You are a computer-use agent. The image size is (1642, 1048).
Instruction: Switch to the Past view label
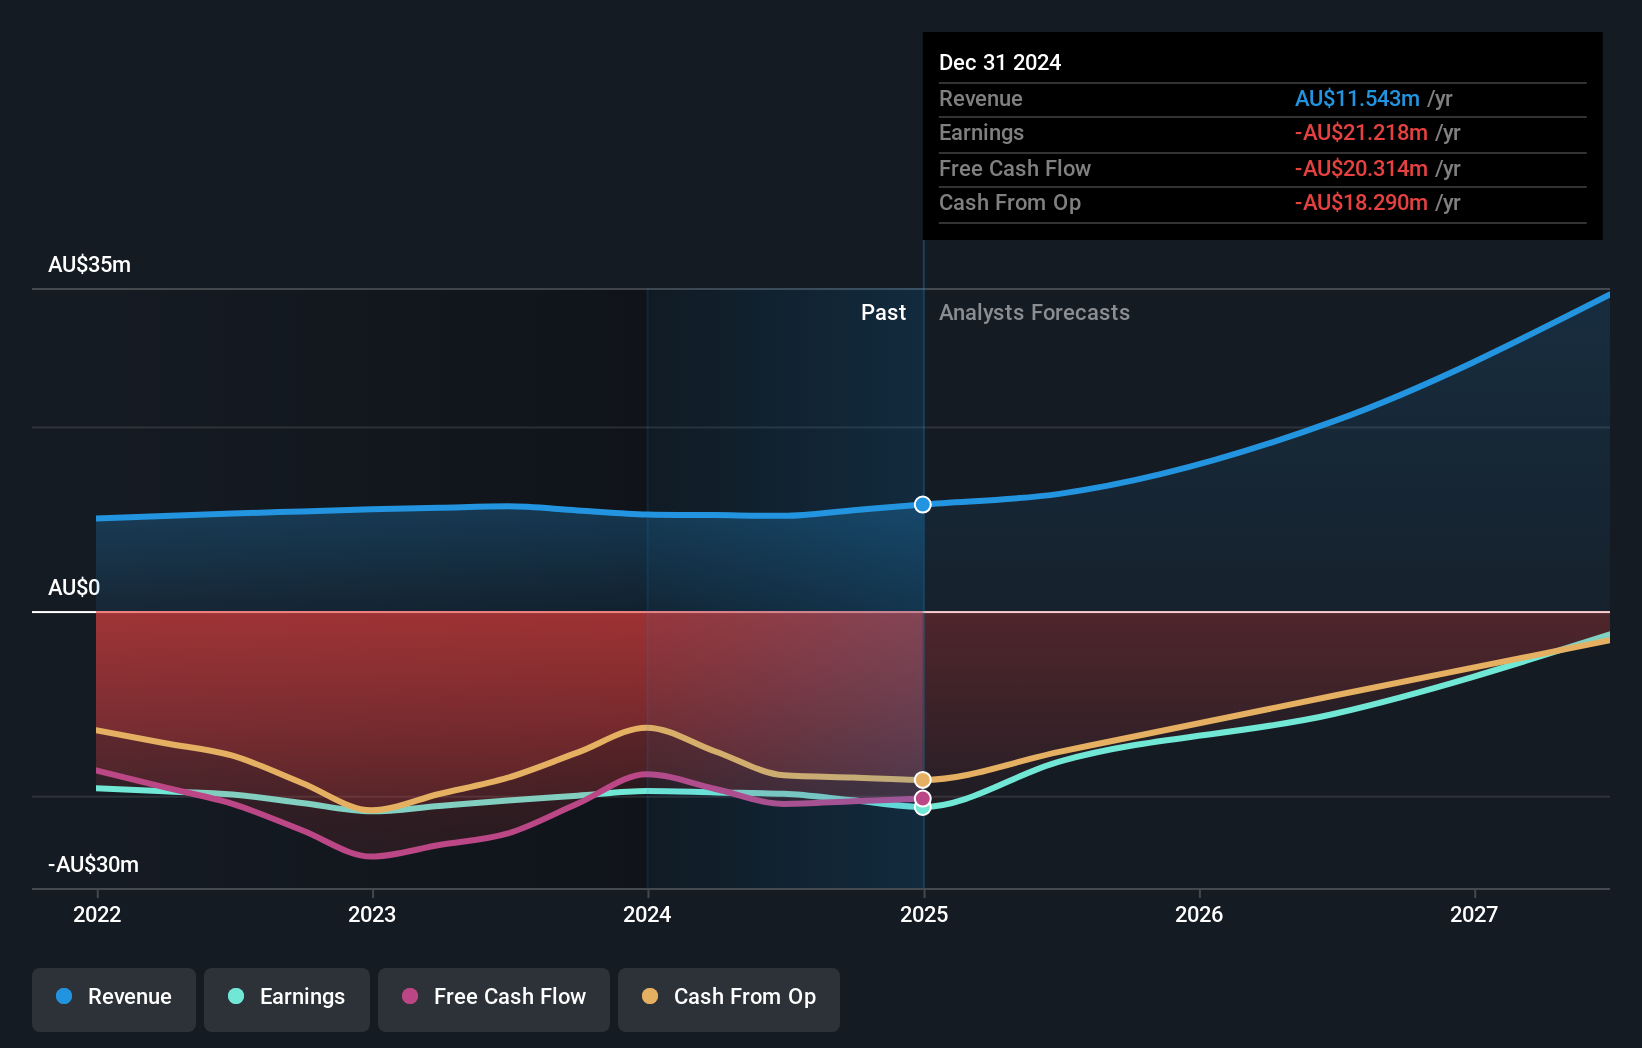pos(883,313)
